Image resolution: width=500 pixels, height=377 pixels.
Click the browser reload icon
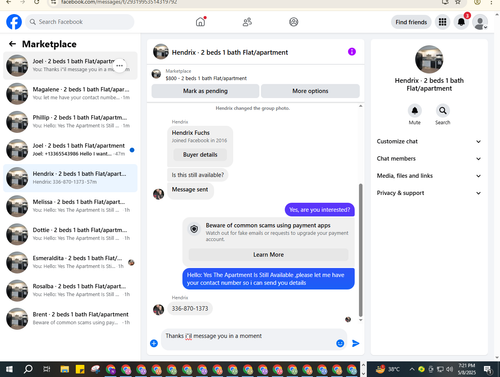(37, 2)
